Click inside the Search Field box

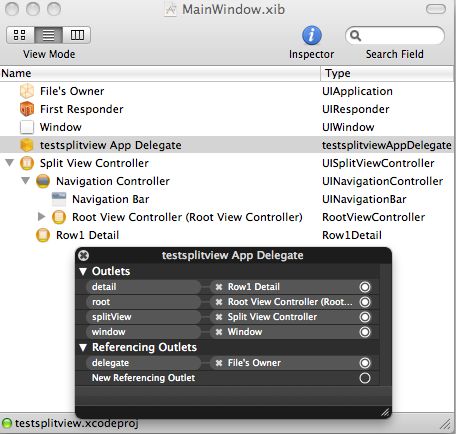coord(395,35)
